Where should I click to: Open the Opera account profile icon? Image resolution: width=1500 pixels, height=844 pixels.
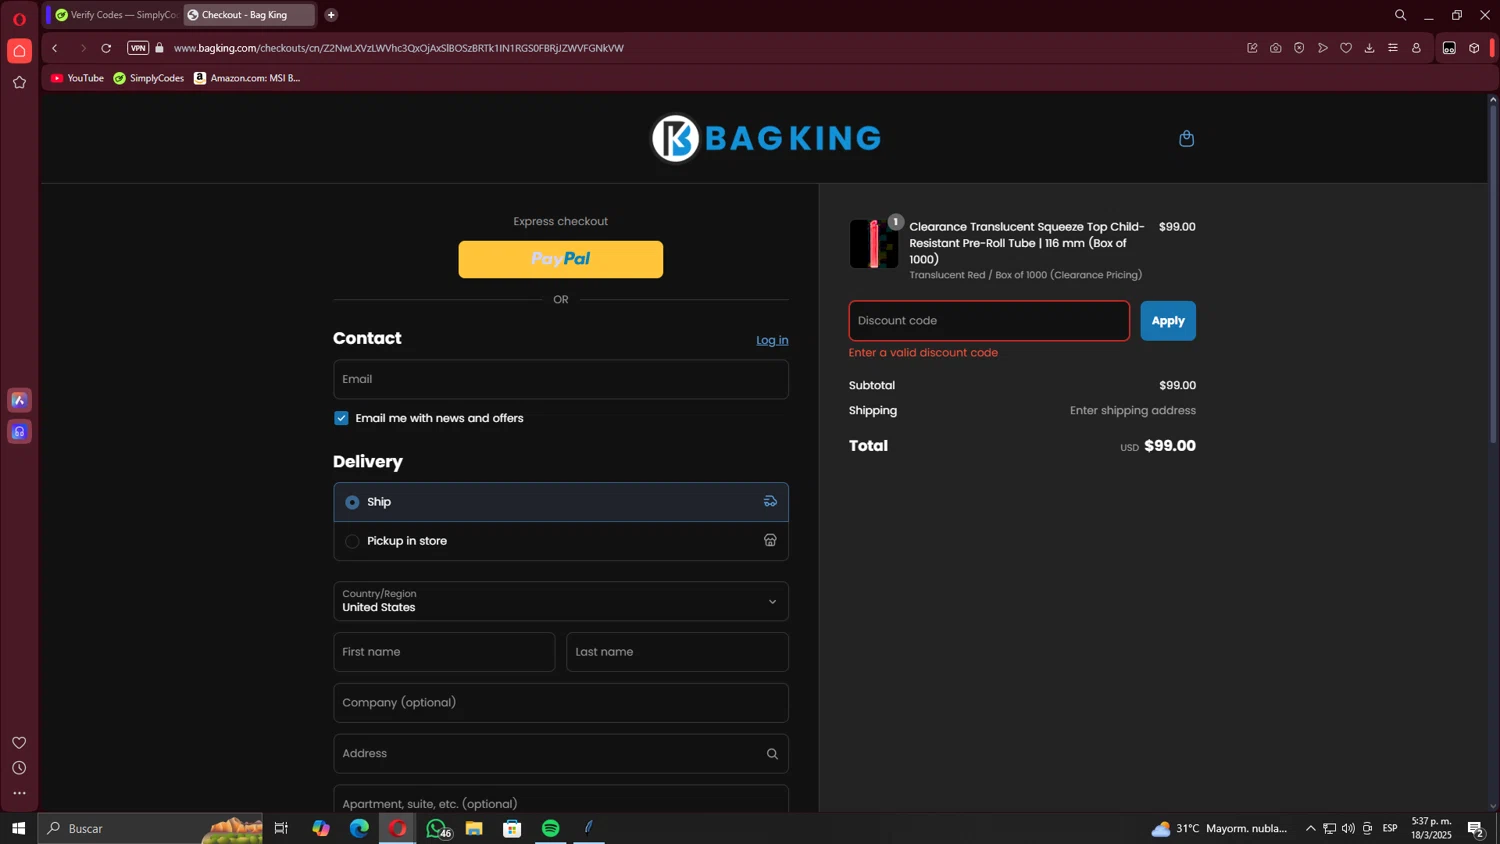(1416, 48)
